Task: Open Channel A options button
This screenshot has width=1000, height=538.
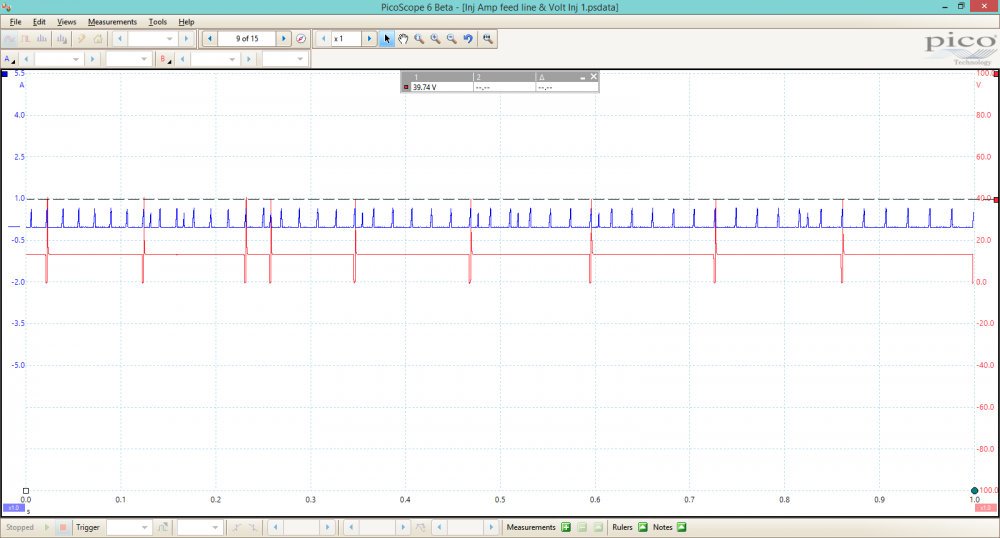Action: click(10, 59)
